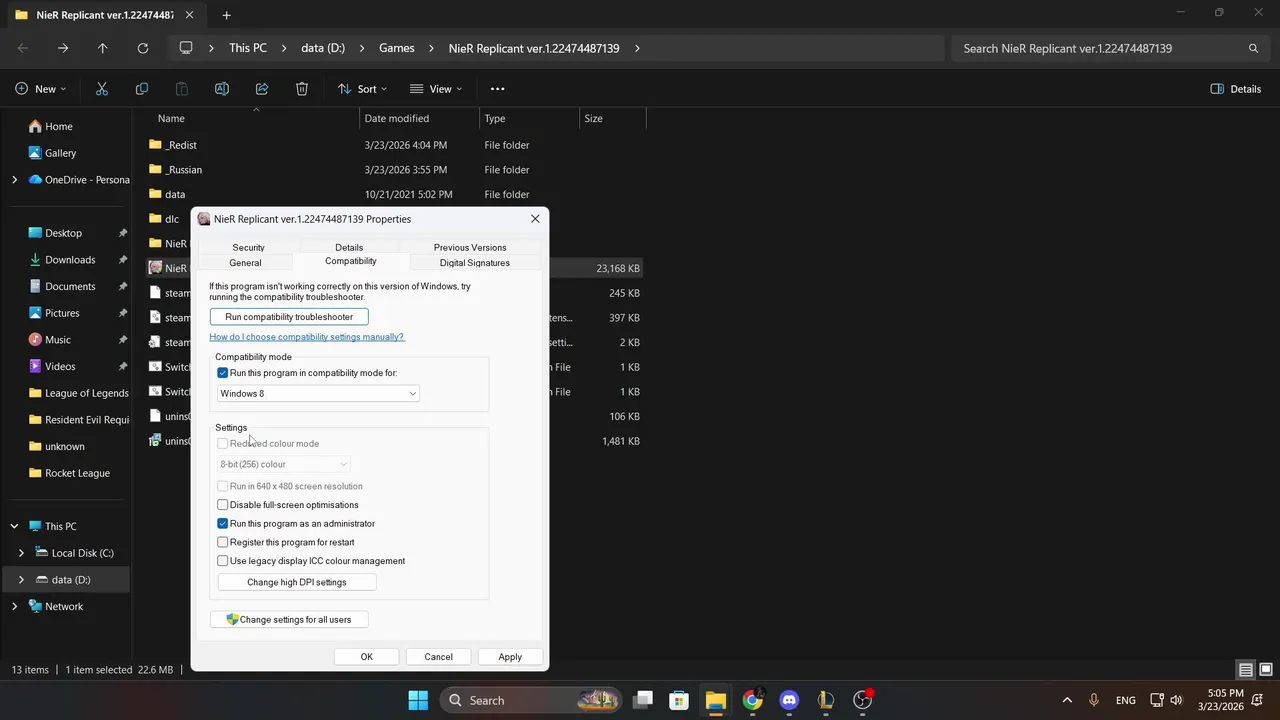Click Apply in the Properties dialog

pyautogui.click(x=510, y=657)
